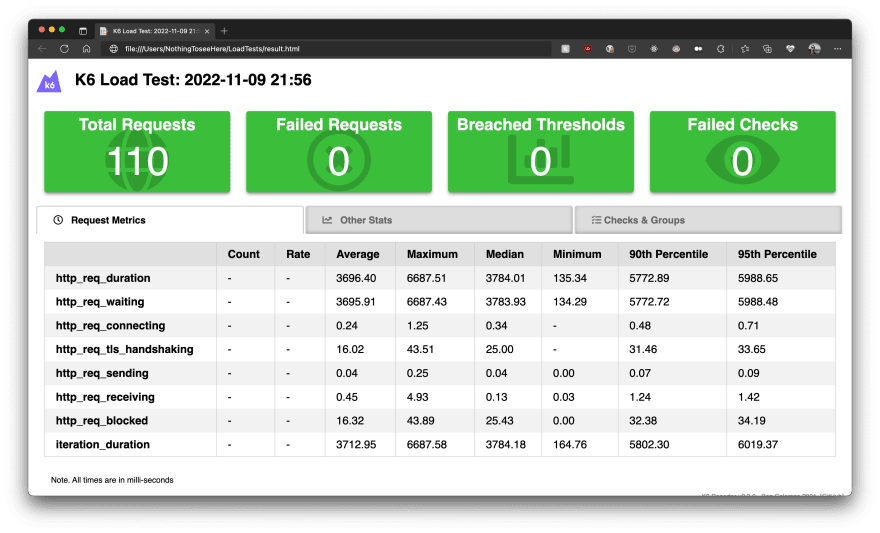Click the shield pocket extension icon
The width and height of the screenshot is (880, 533).
pyautogui.click(x=632, y=49)
